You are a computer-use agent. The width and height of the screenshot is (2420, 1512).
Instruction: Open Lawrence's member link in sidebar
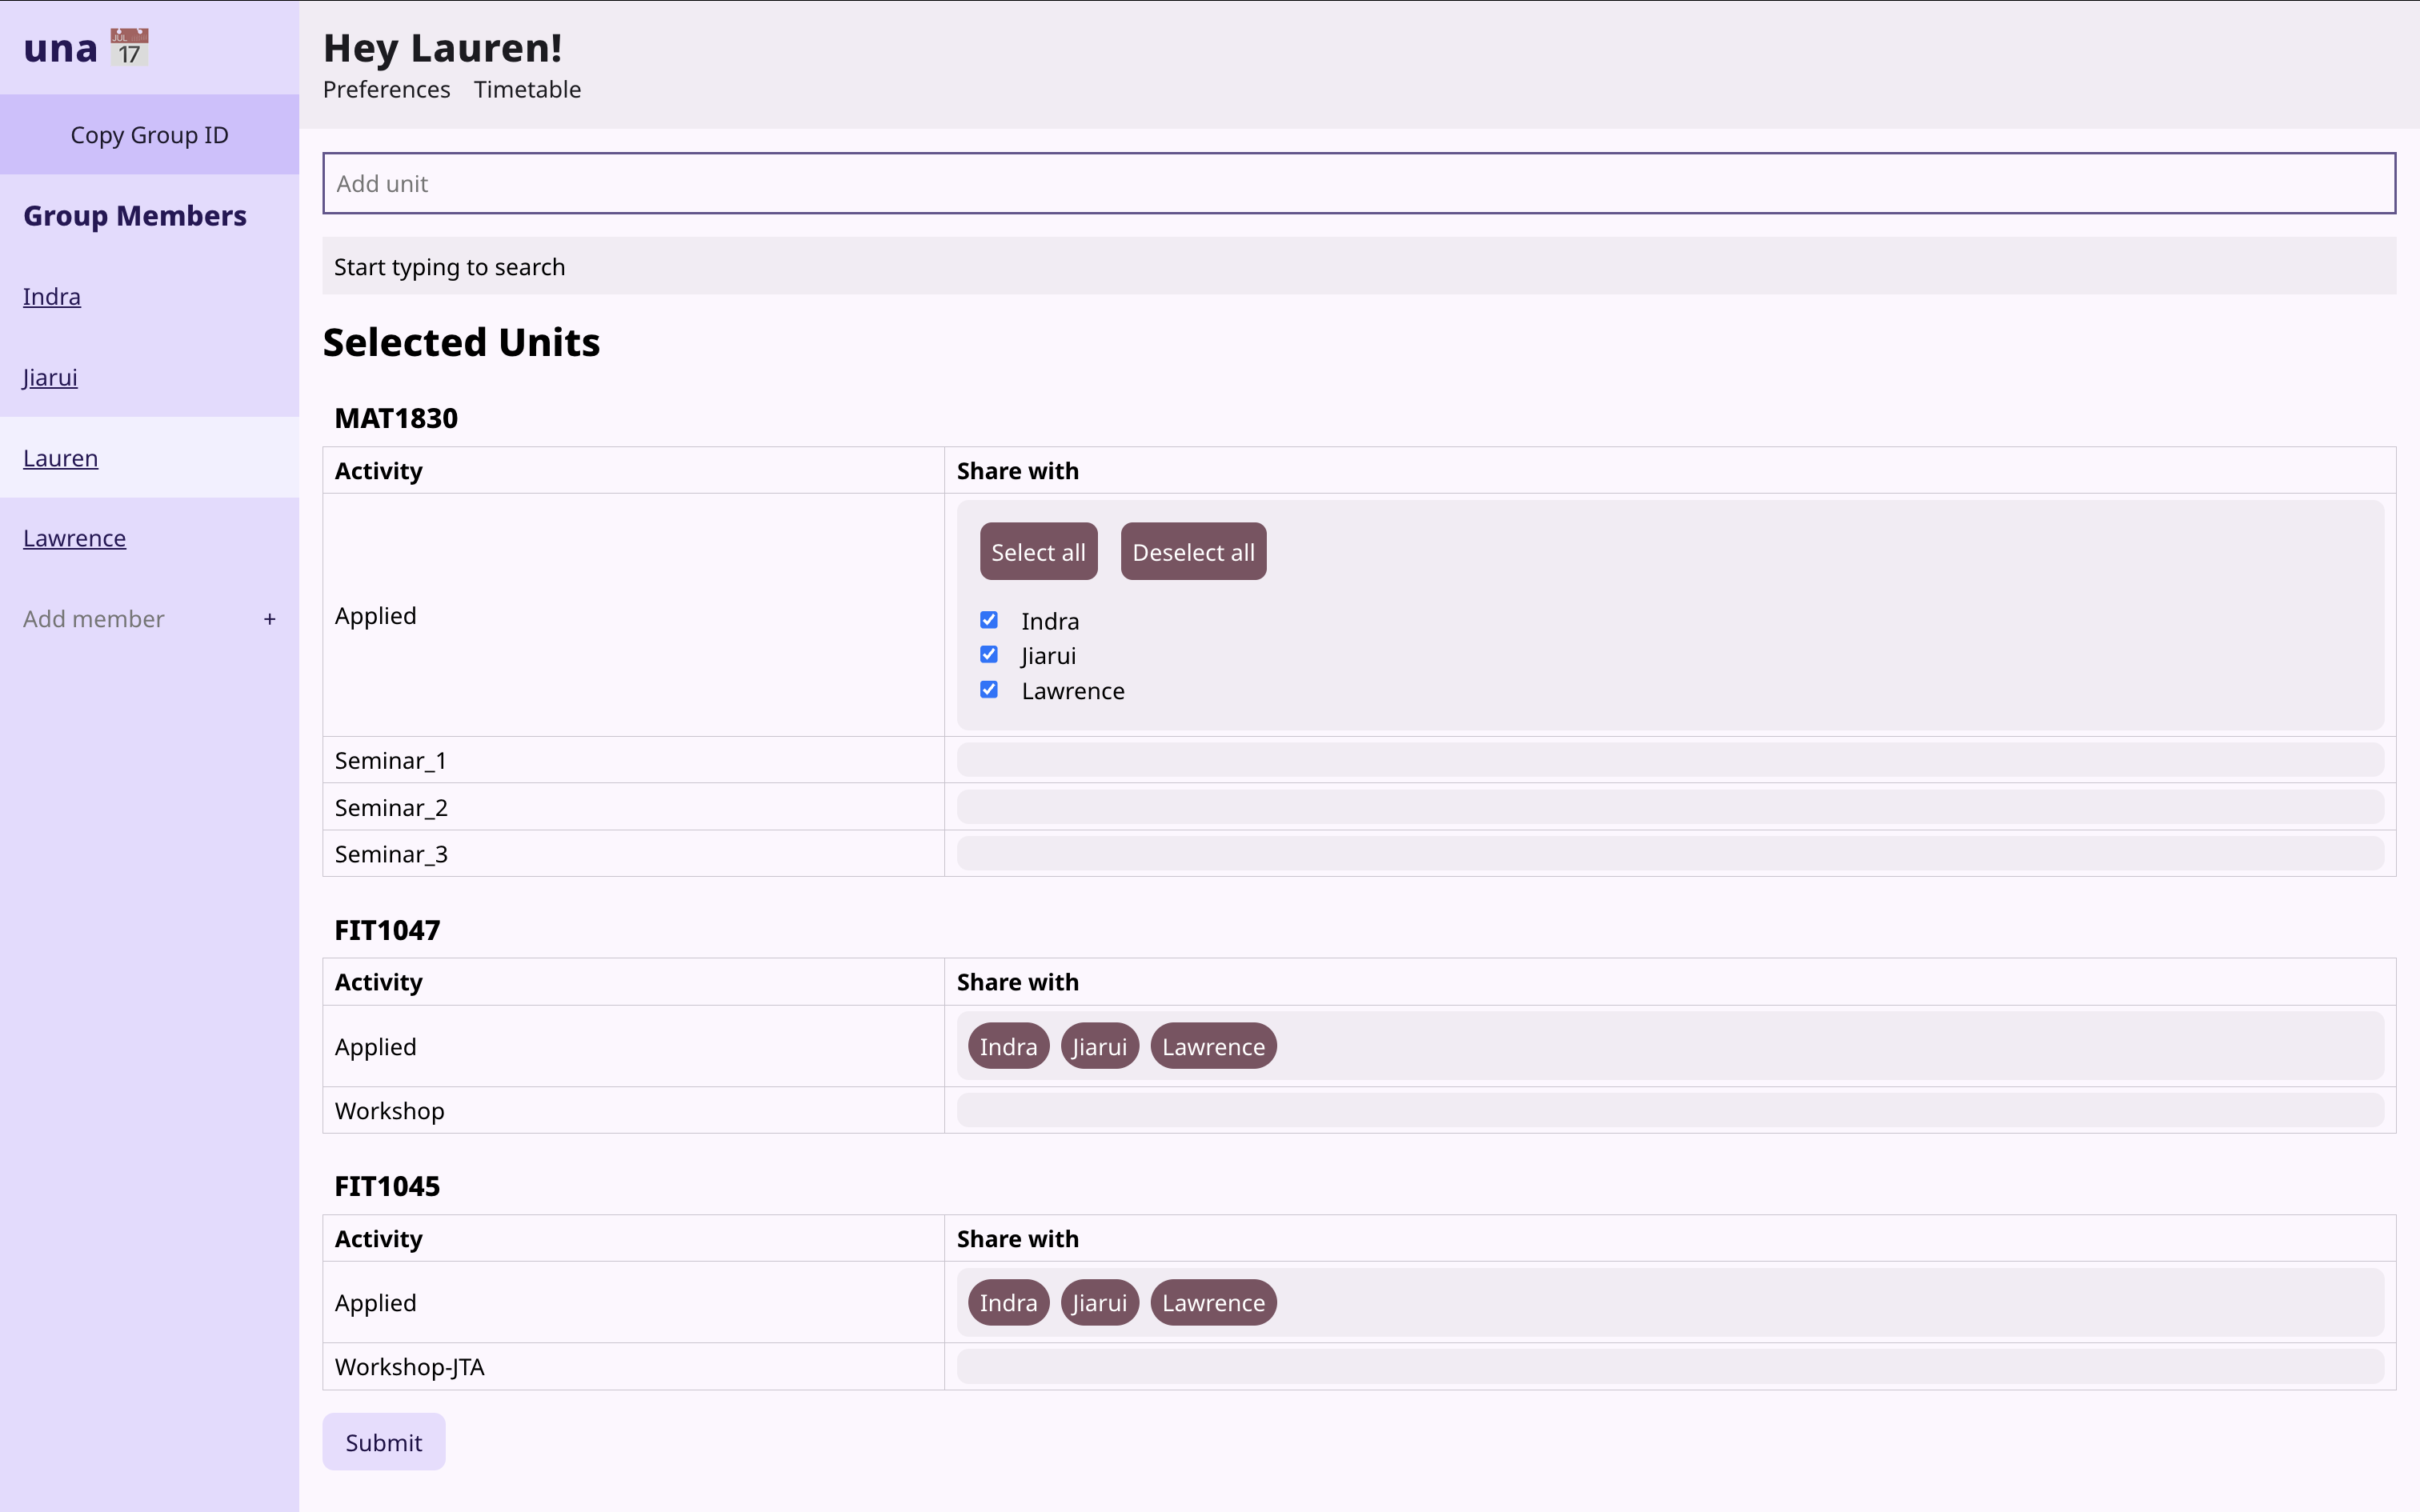click(x=74, y=538)
